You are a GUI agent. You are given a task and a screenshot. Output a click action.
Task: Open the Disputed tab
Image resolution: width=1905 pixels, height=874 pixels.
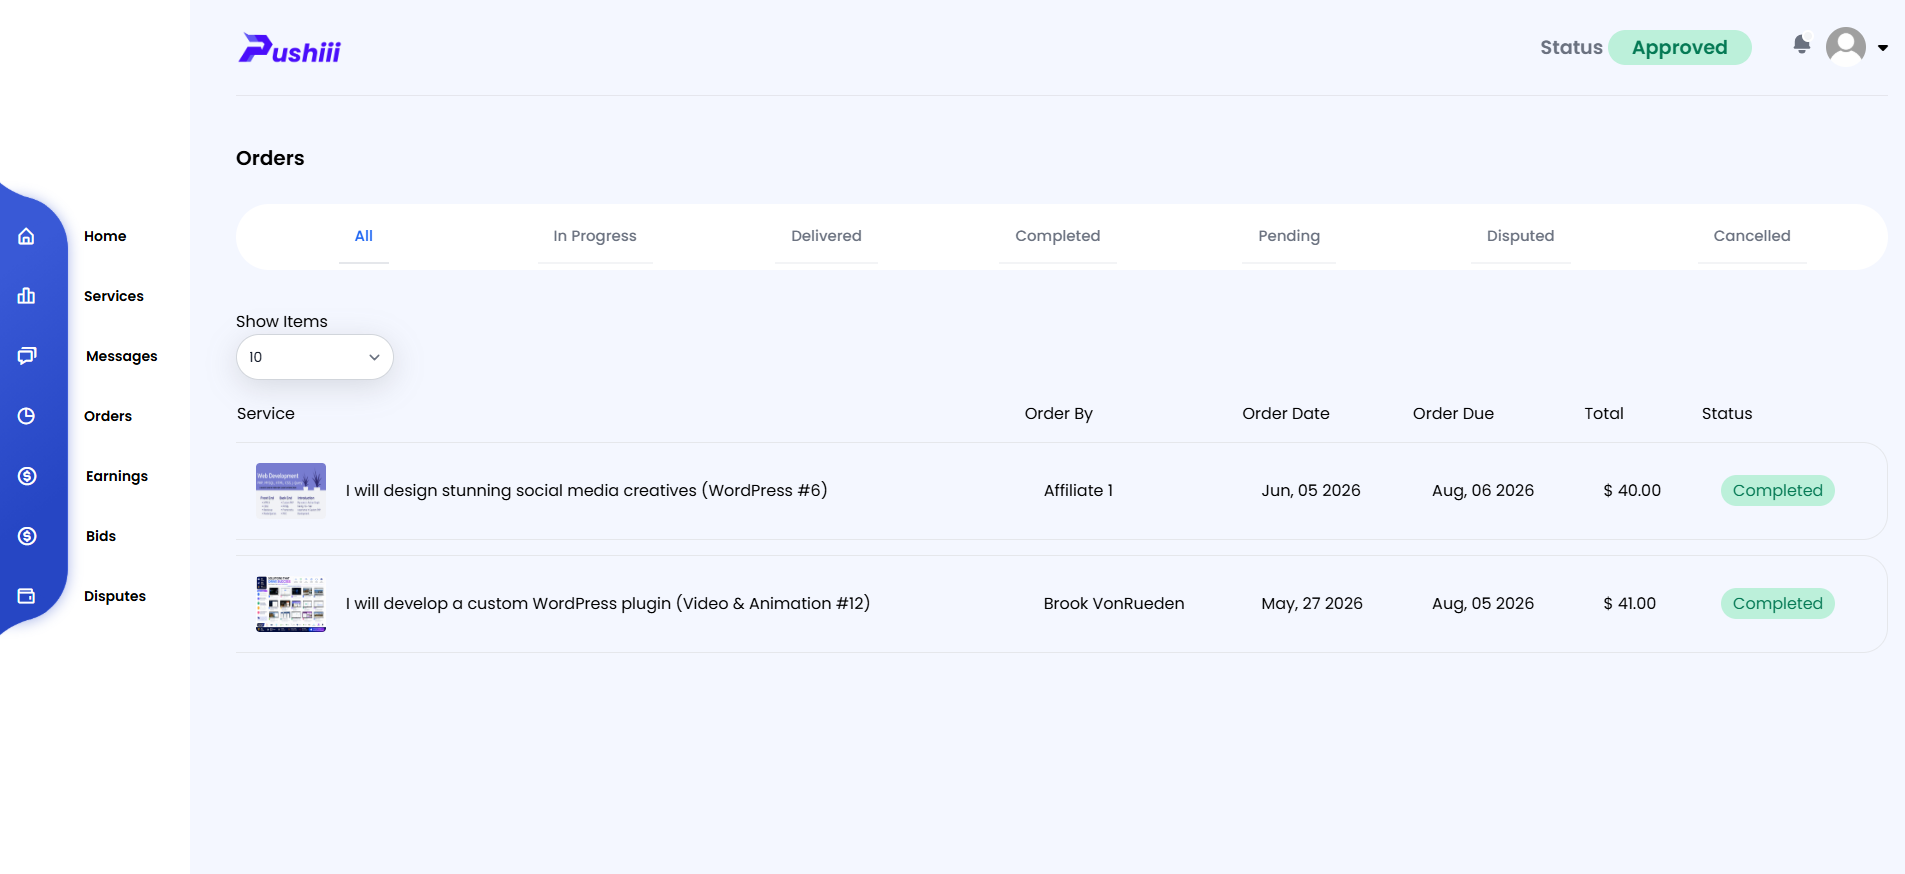[1520, 236]
